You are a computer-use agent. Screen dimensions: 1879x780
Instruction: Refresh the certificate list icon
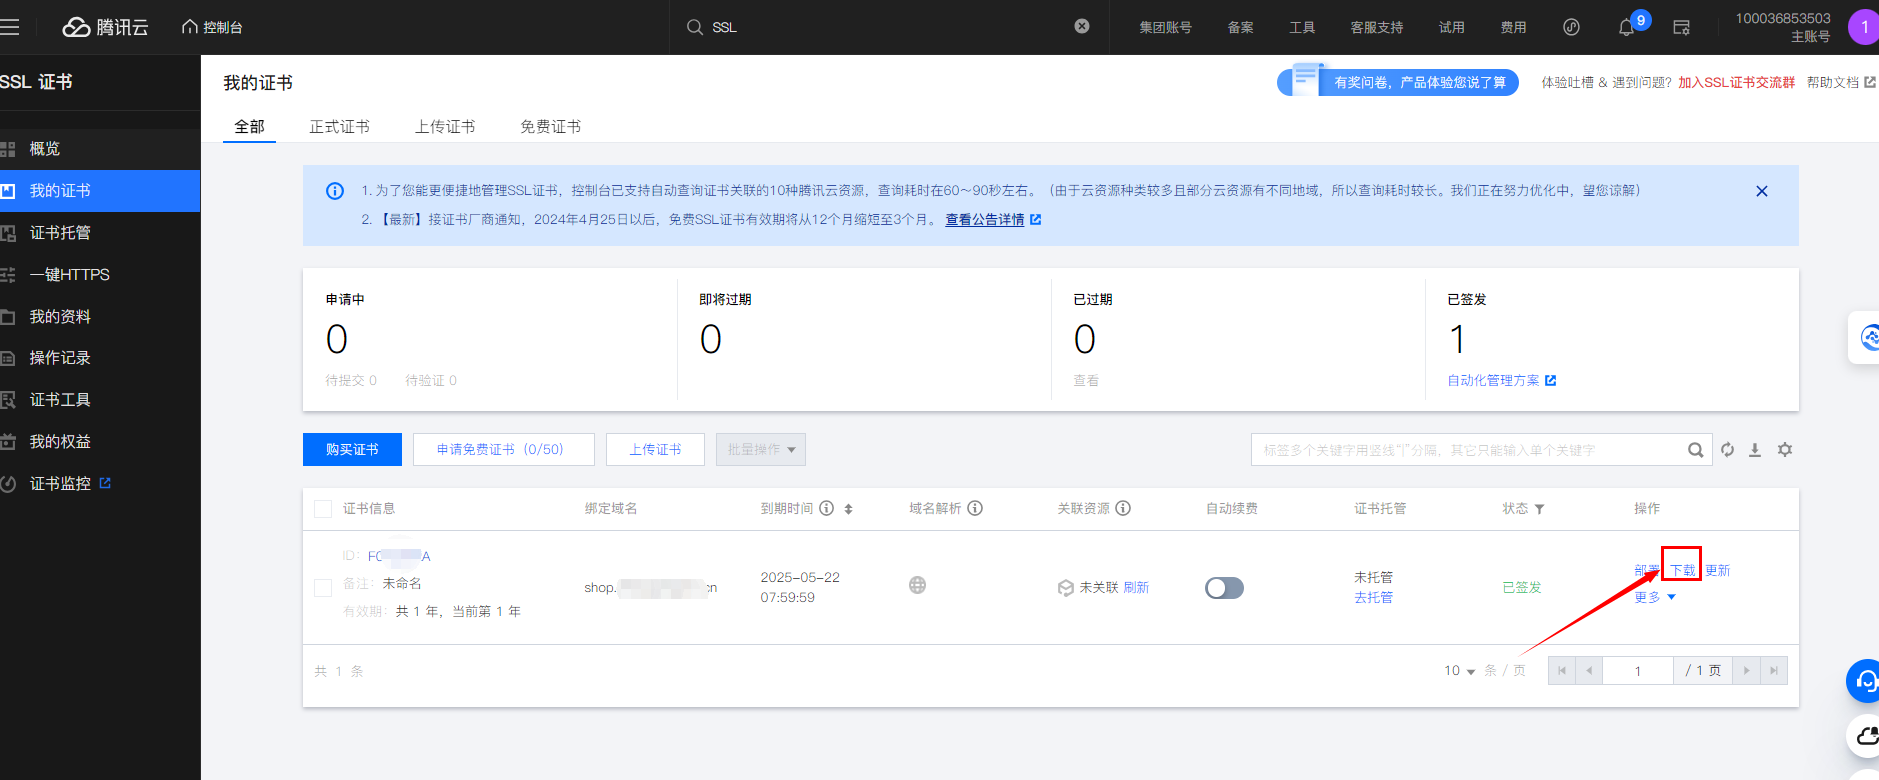1727,450
